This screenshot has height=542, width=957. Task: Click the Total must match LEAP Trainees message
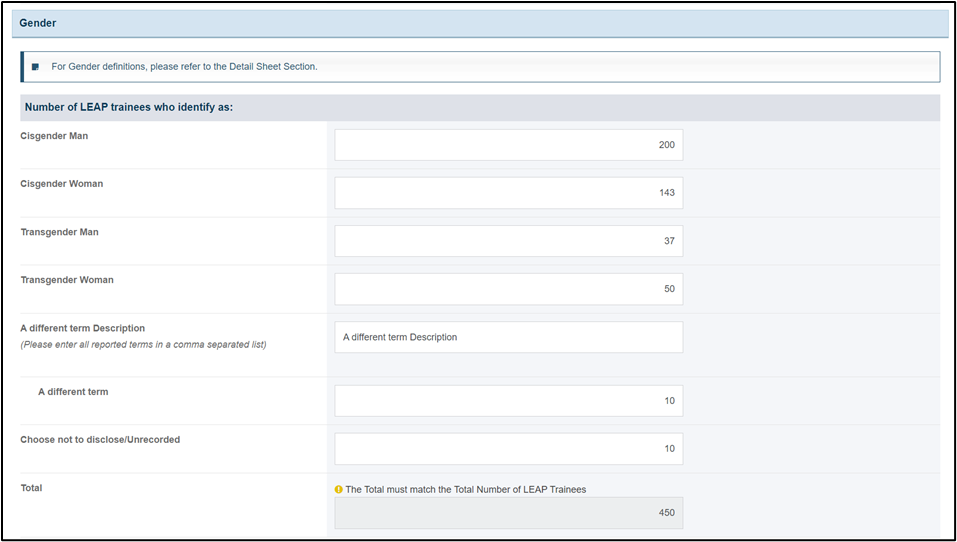tap(466, 490)
